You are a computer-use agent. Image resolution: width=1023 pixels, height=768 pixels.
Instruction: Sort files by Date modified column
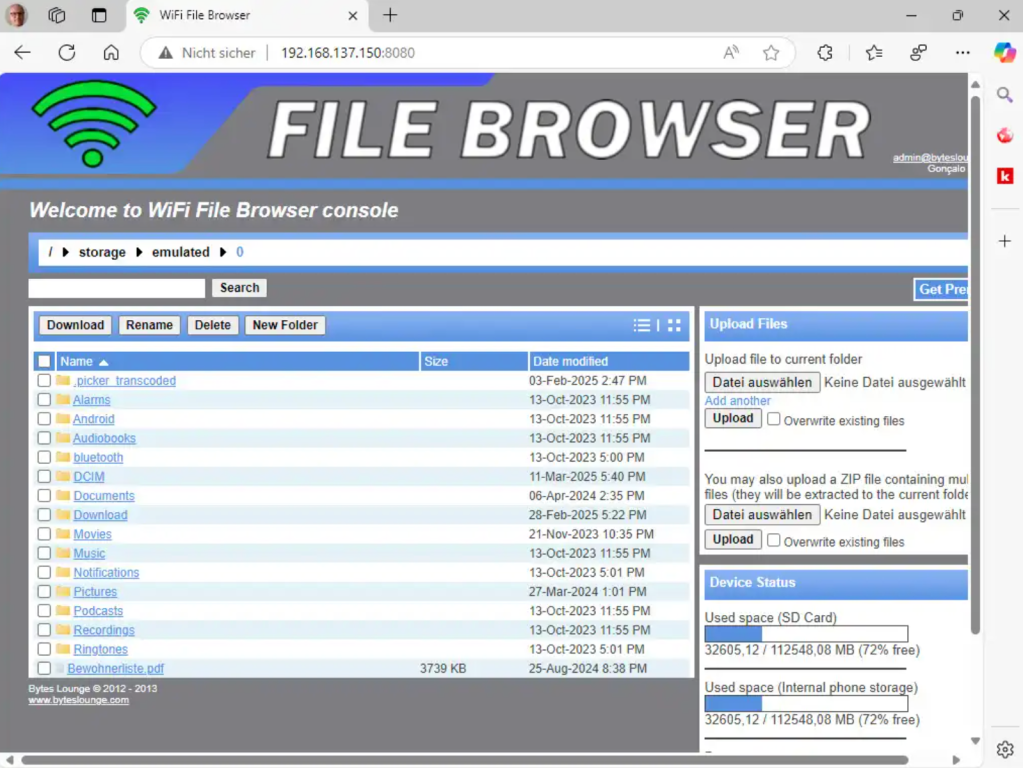(x=570, y=361)
